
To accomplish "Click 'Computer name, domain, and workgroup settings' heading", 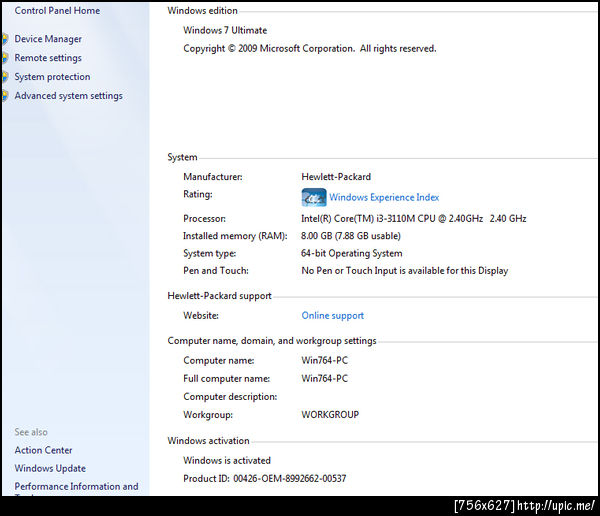I will click(x=272, y=341).
